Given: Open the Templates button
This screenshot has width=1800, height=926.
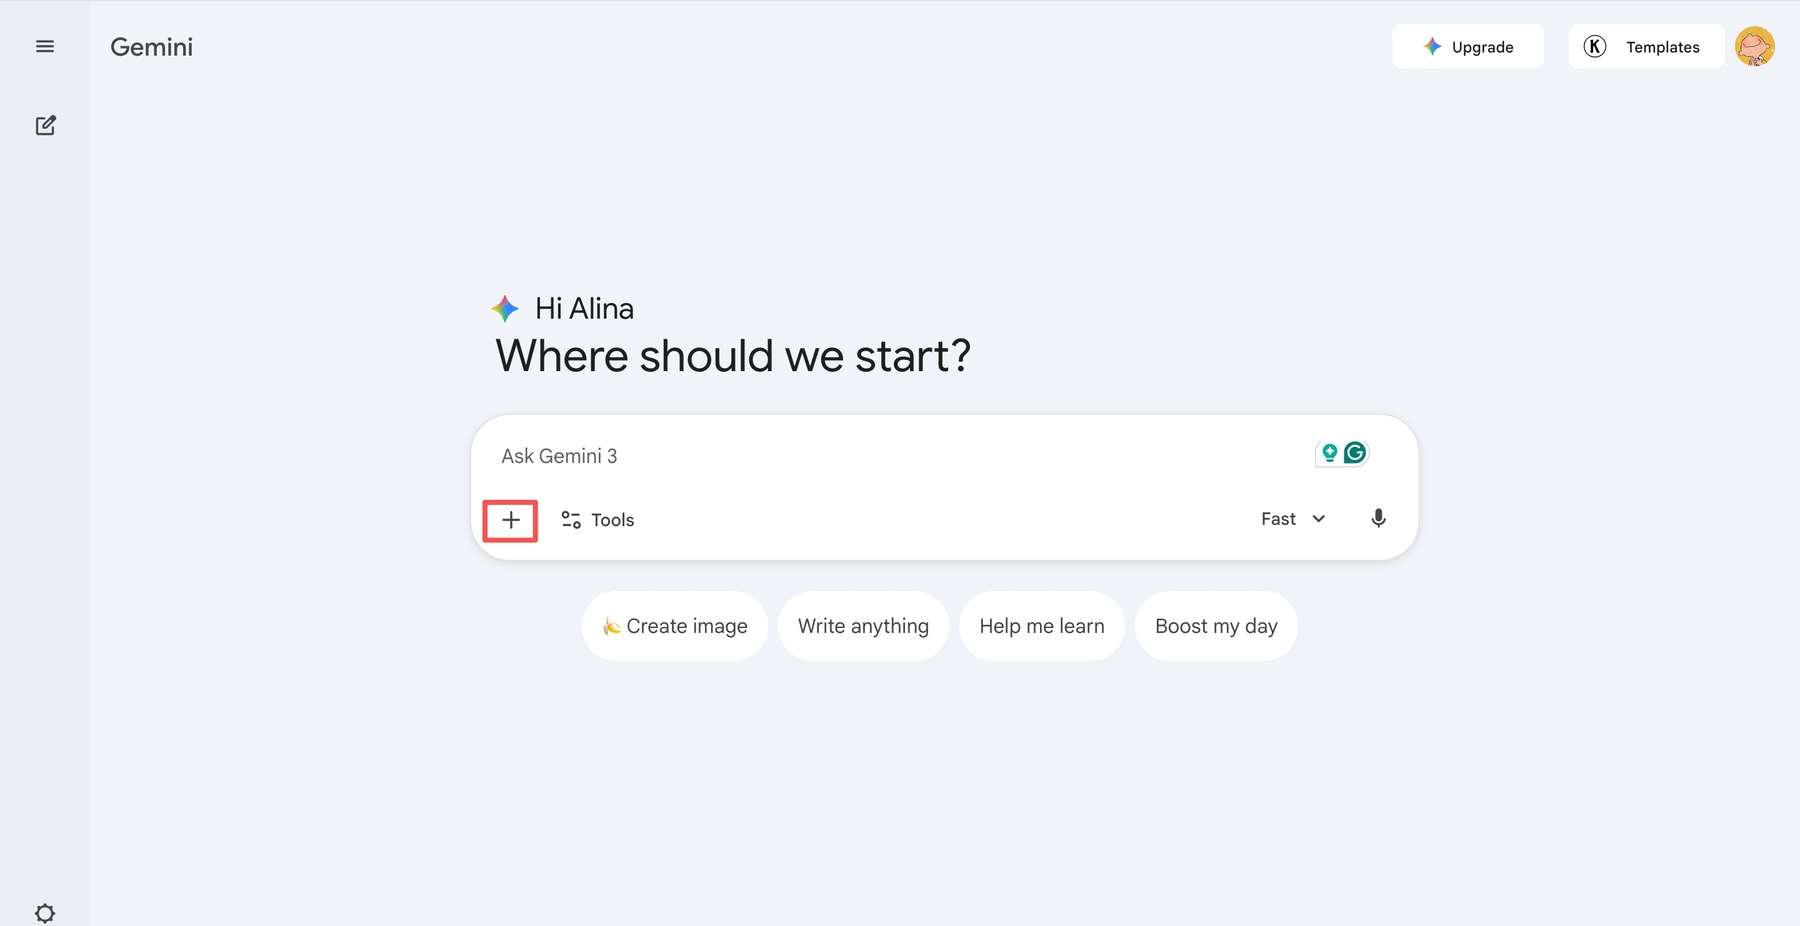Looking at the screenshot, I should [x=1662, y=47].
